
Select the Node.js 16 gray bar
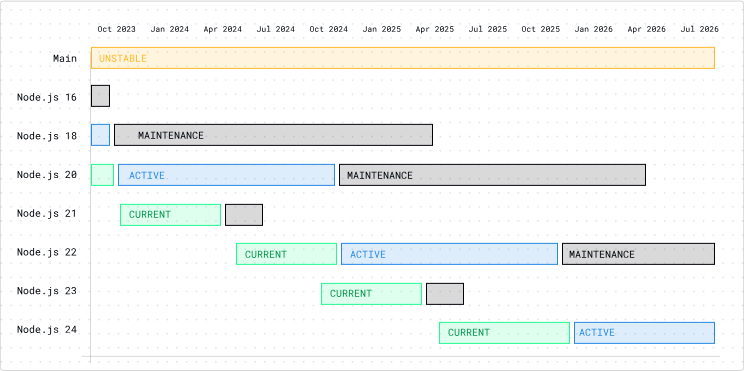(101, 96)
